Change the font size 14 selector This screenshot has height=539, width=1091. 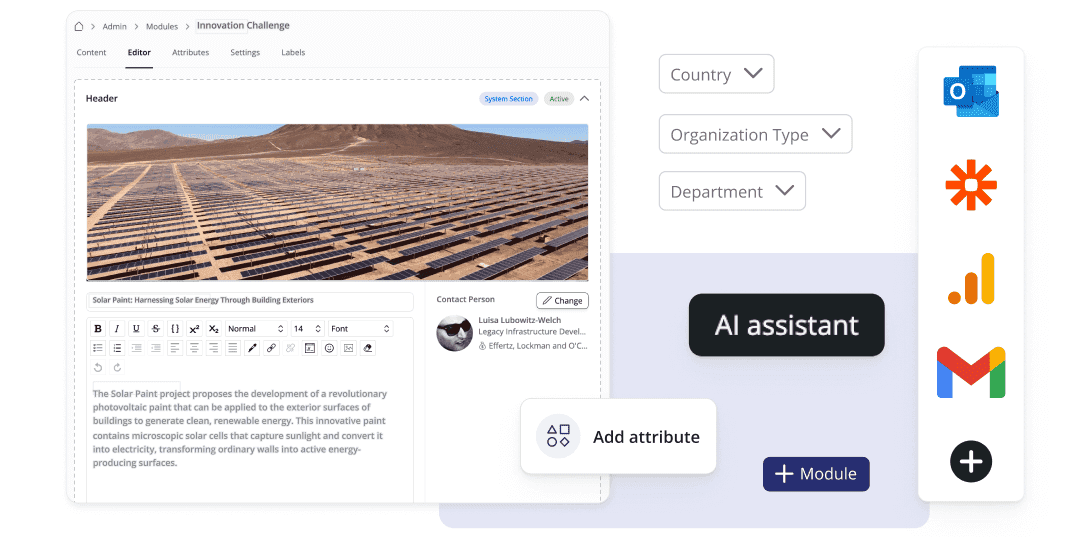[x=308, y=329]
